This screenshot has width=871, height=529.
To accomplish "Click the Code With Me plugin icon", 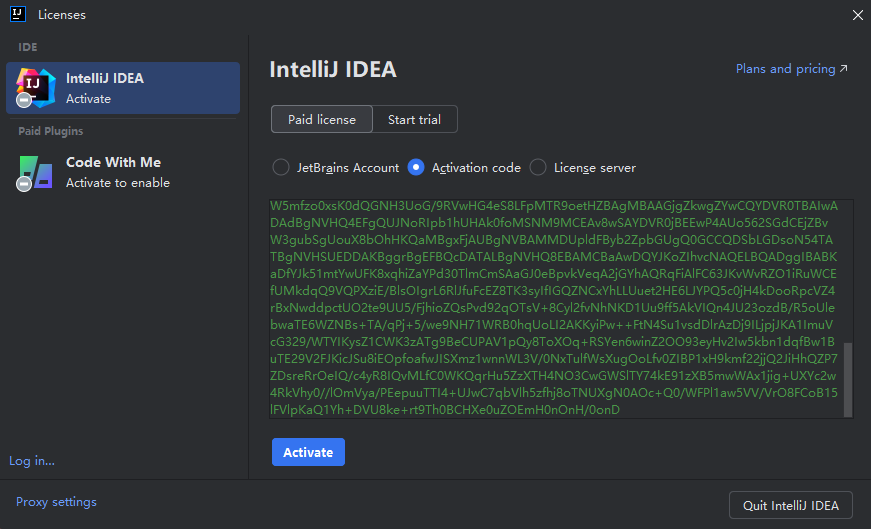I will point(36,172).
